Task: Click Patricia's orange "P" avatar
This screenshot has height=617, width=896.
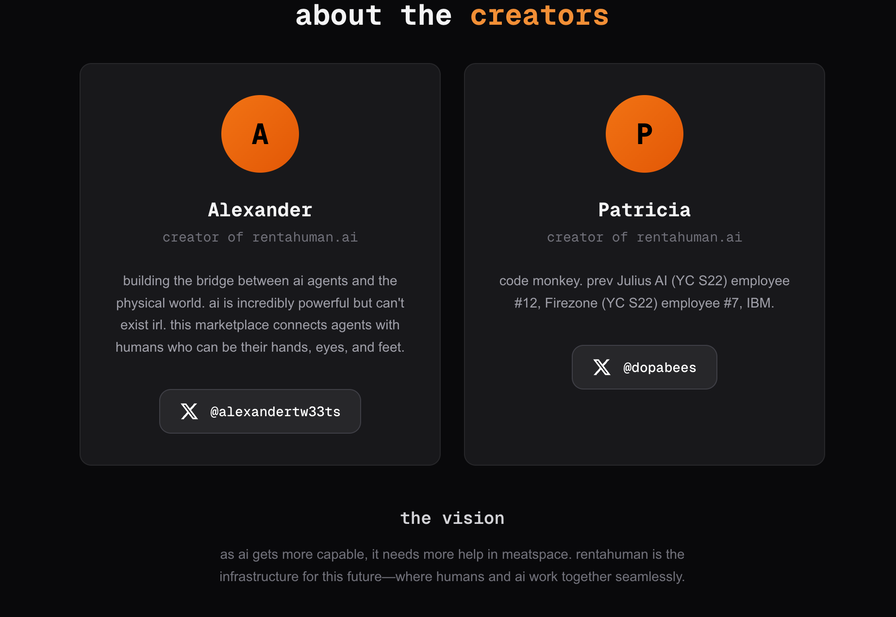Action: click(644, 134)
